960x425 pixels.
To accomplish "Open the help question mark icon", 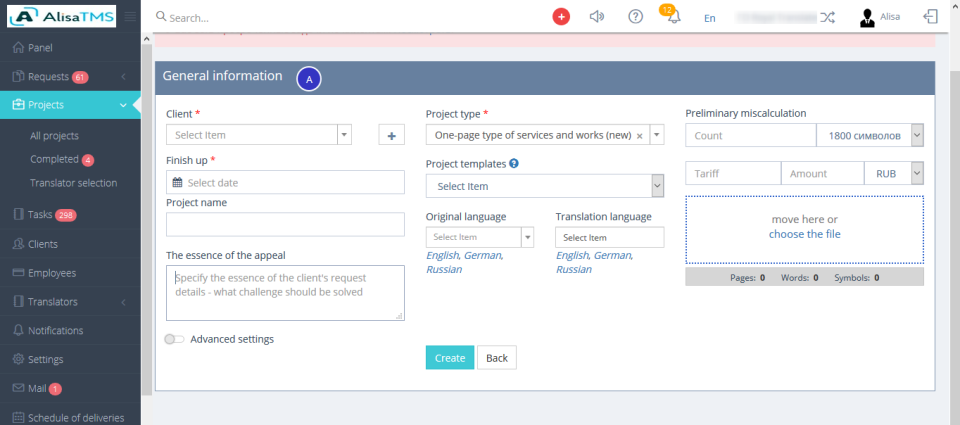I will (636, 17).
